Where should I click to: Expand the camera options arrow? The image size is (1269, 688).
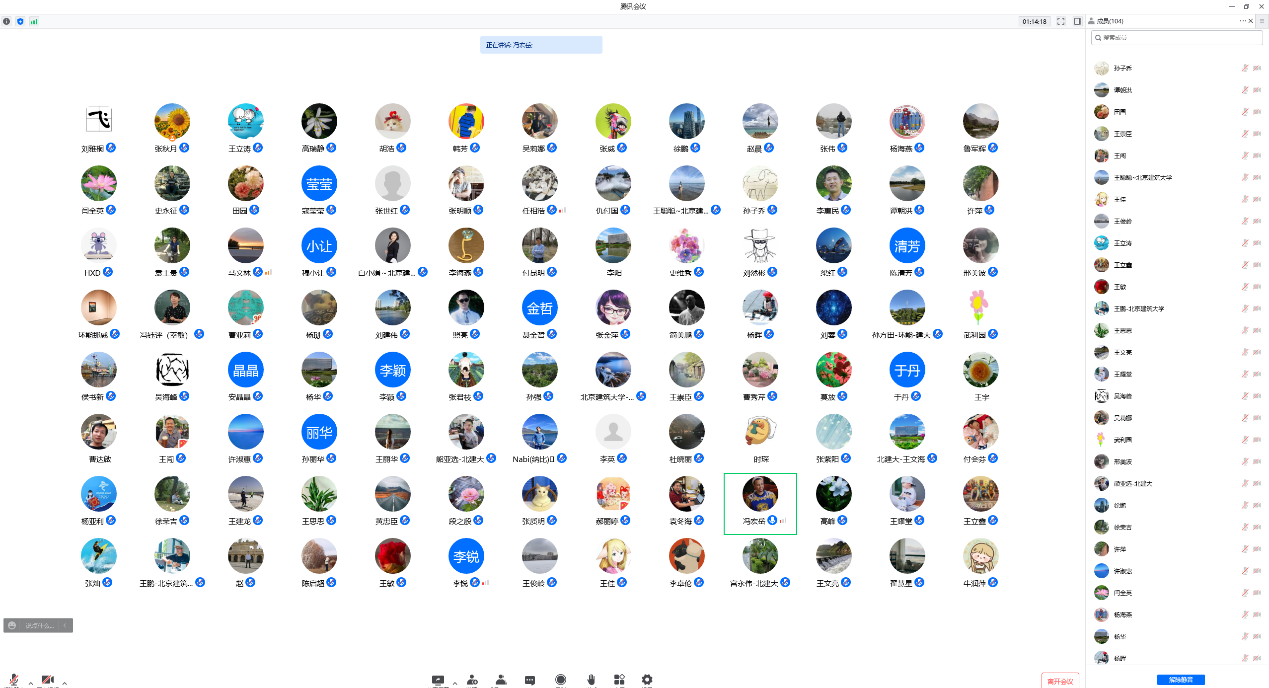point(64,683)
